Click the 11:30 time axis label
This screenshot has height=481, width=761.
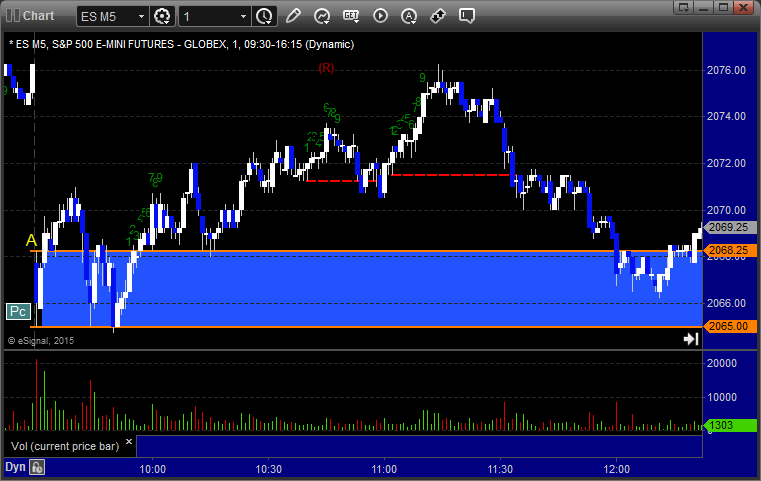click(500, 469)
